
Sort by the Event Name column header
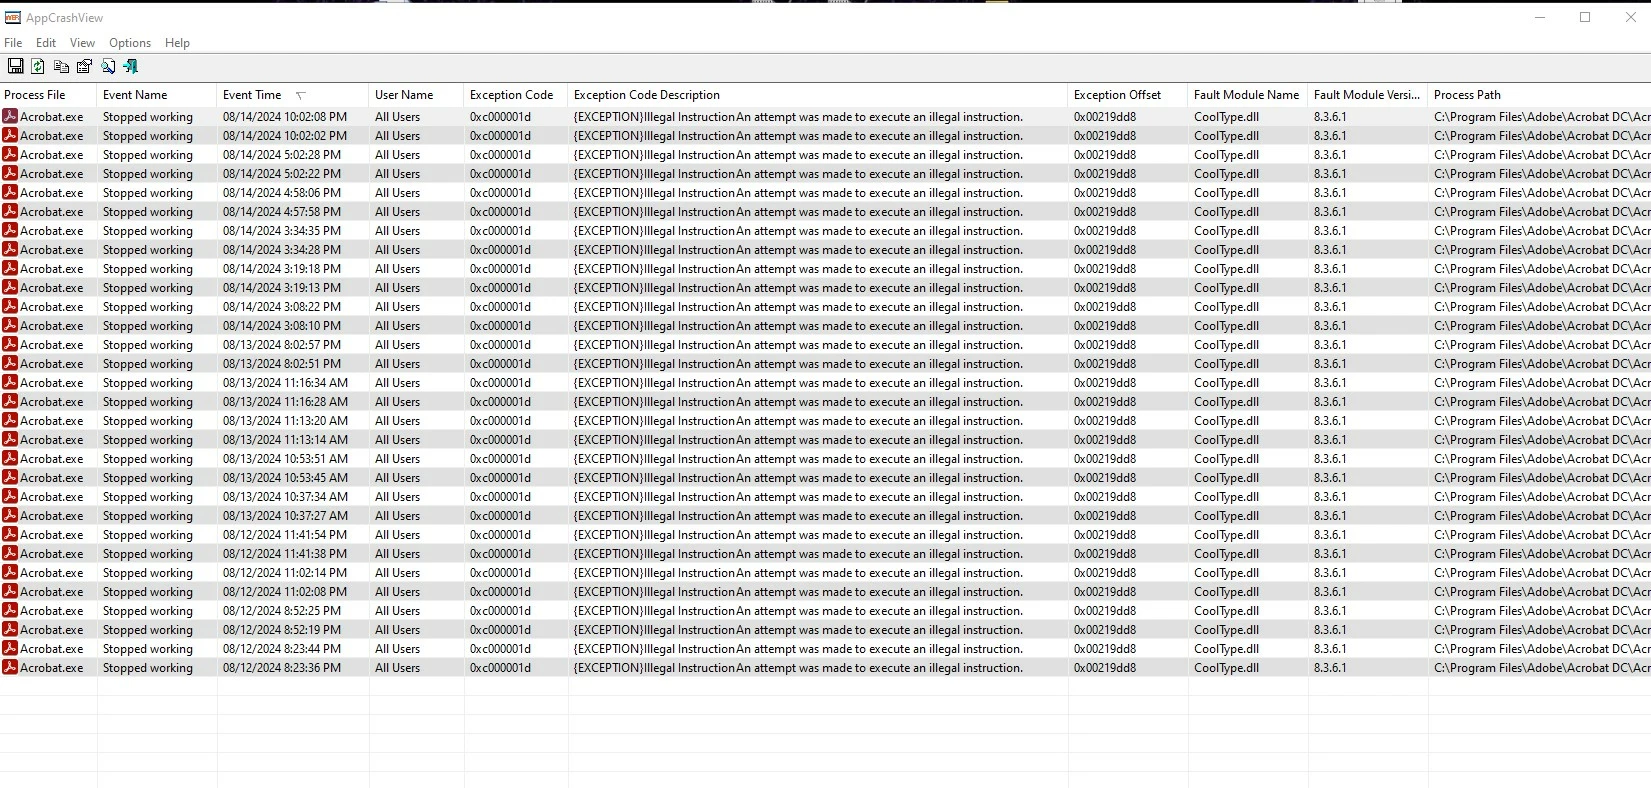[x=157, y=95]
